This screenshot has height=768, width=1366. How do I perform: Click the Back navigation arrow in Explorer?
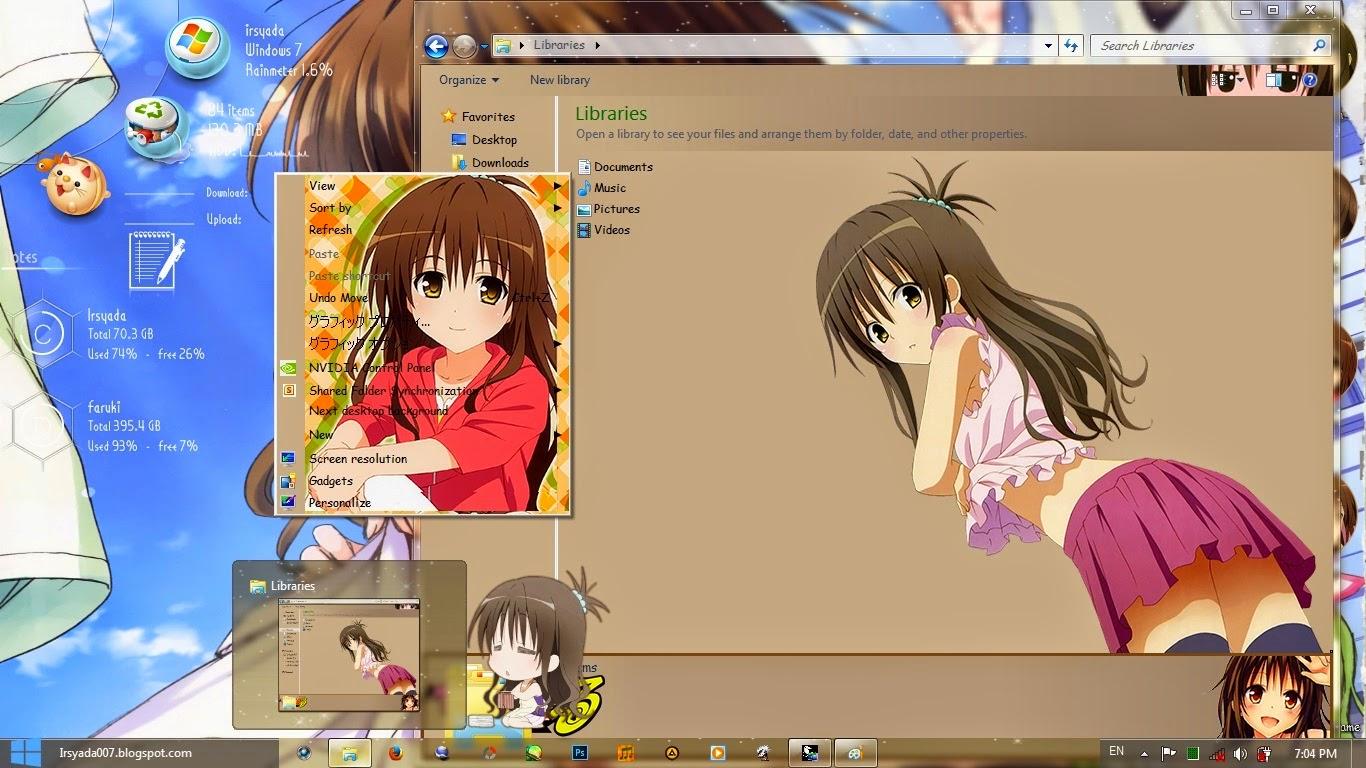(x=435, y=46)
